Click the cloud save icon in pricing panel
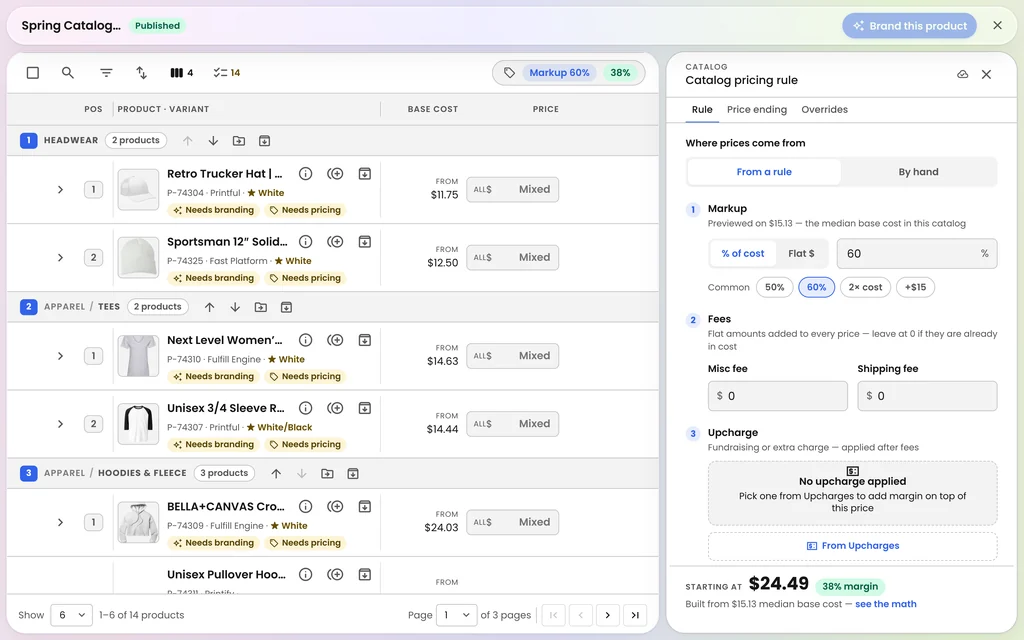This screenshot has width=1024, height=640. click(963, 74)
